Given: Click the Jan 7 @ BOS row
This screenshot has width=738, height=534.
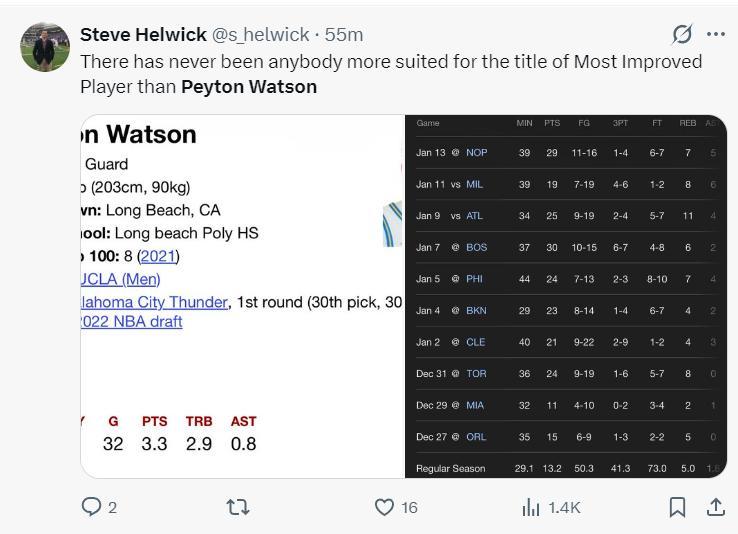Looking at the screenshot, I should coord(565,247).
